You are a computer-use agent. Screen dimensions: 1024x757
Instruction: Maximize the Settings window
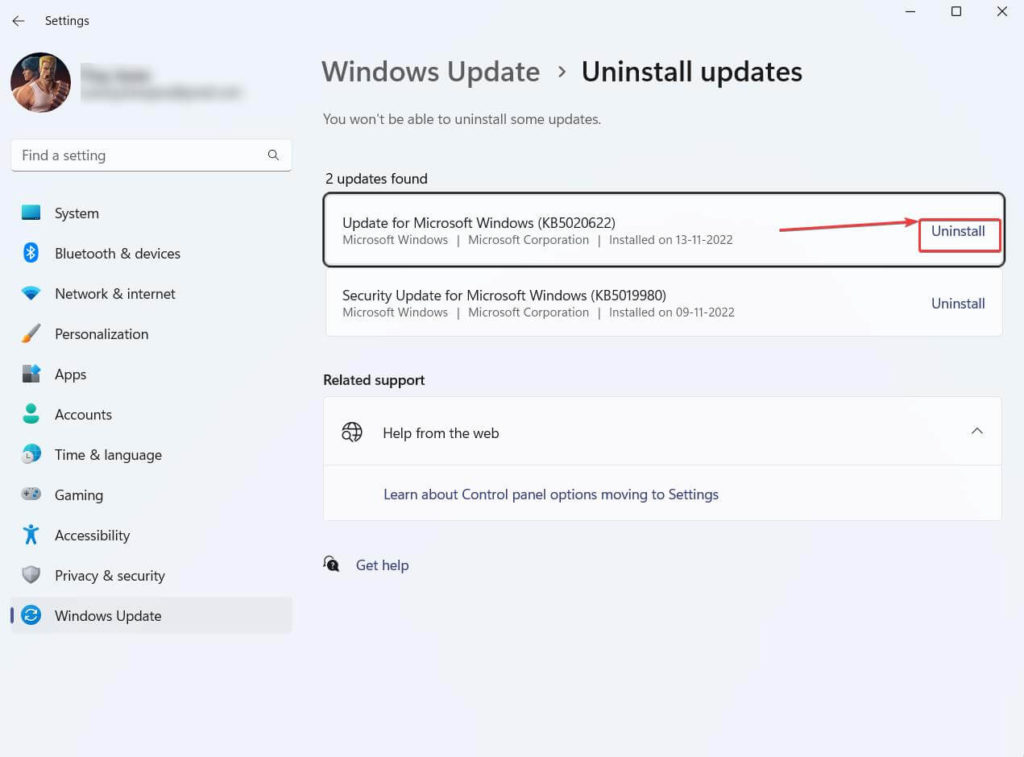(956, 12)
